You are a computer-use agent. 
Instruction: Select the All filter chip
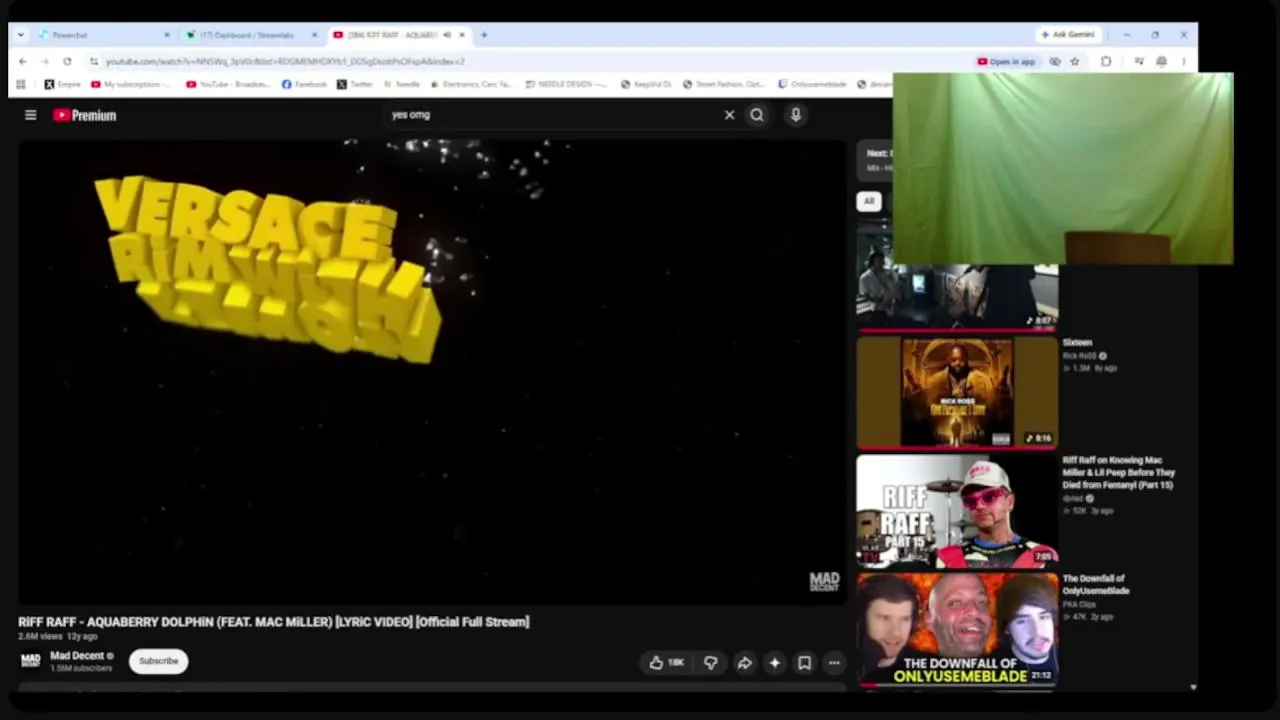pyautogui.click(x=869, y=201)
